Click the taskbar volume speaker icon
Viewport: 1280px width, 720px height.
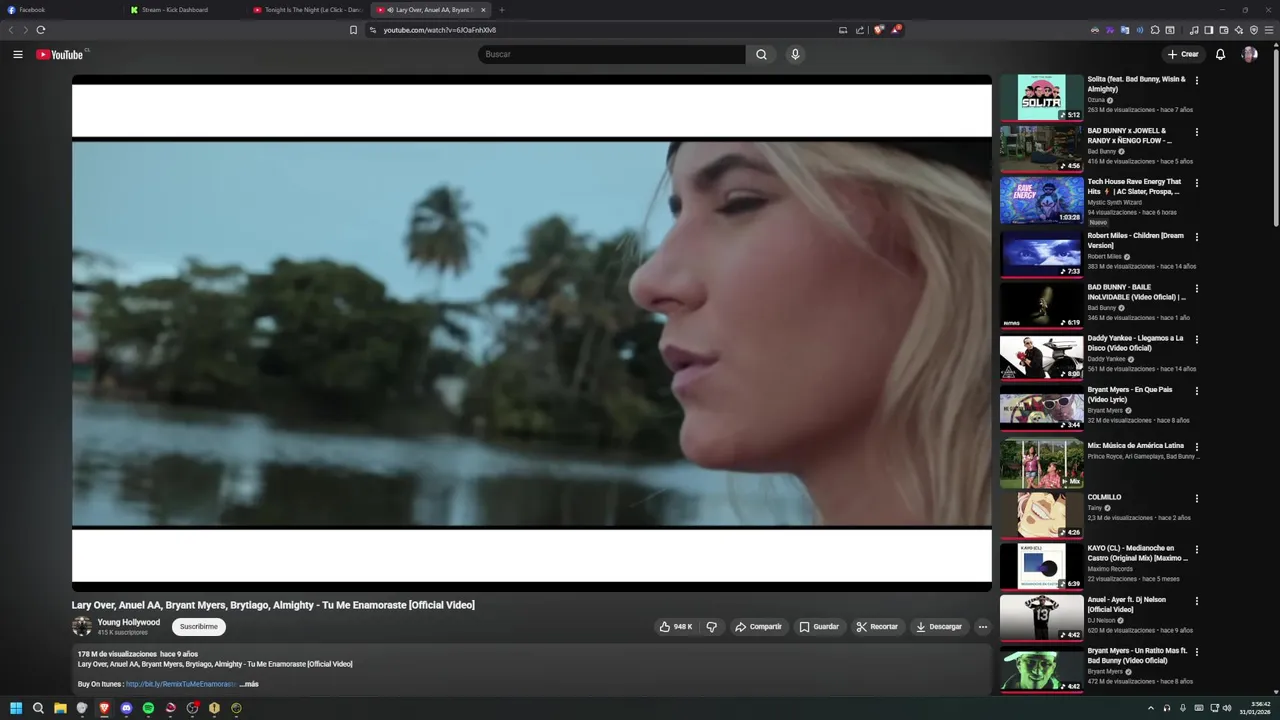click(x=1227, y=708)
